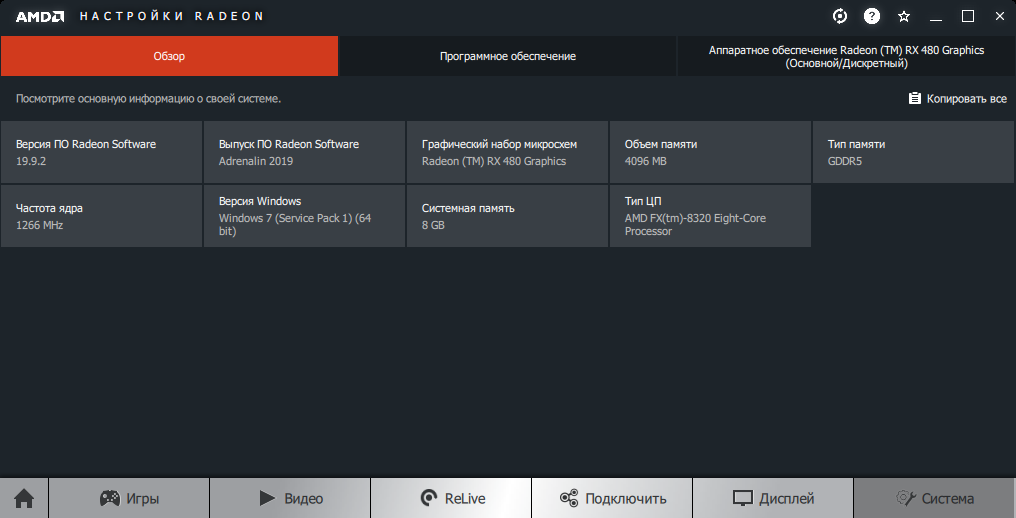Open the Подключить section

click(x=612, y=499)
